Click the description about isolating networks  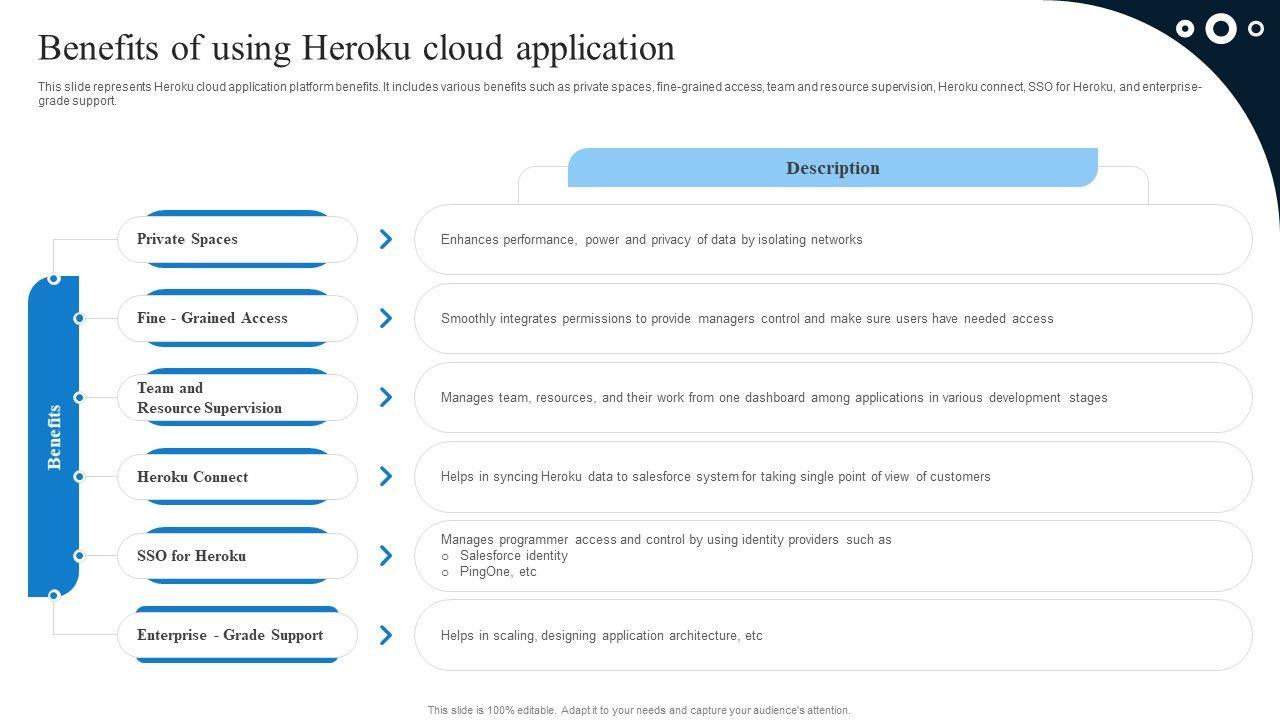tap(651, 240)
